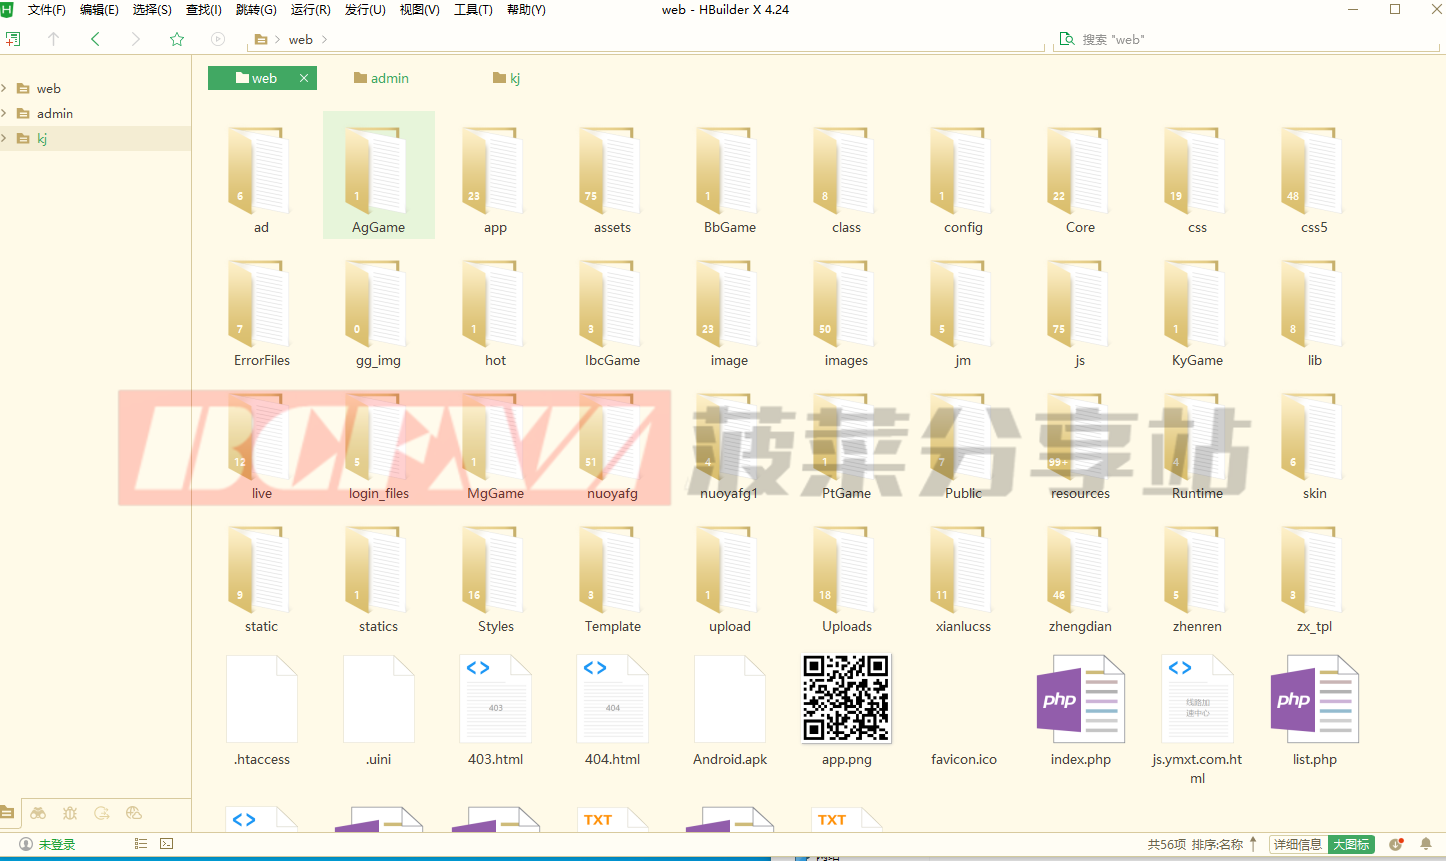1446x861 pixels.
Task: Expand the admin folder in sidebar tree
Action: 5,113
